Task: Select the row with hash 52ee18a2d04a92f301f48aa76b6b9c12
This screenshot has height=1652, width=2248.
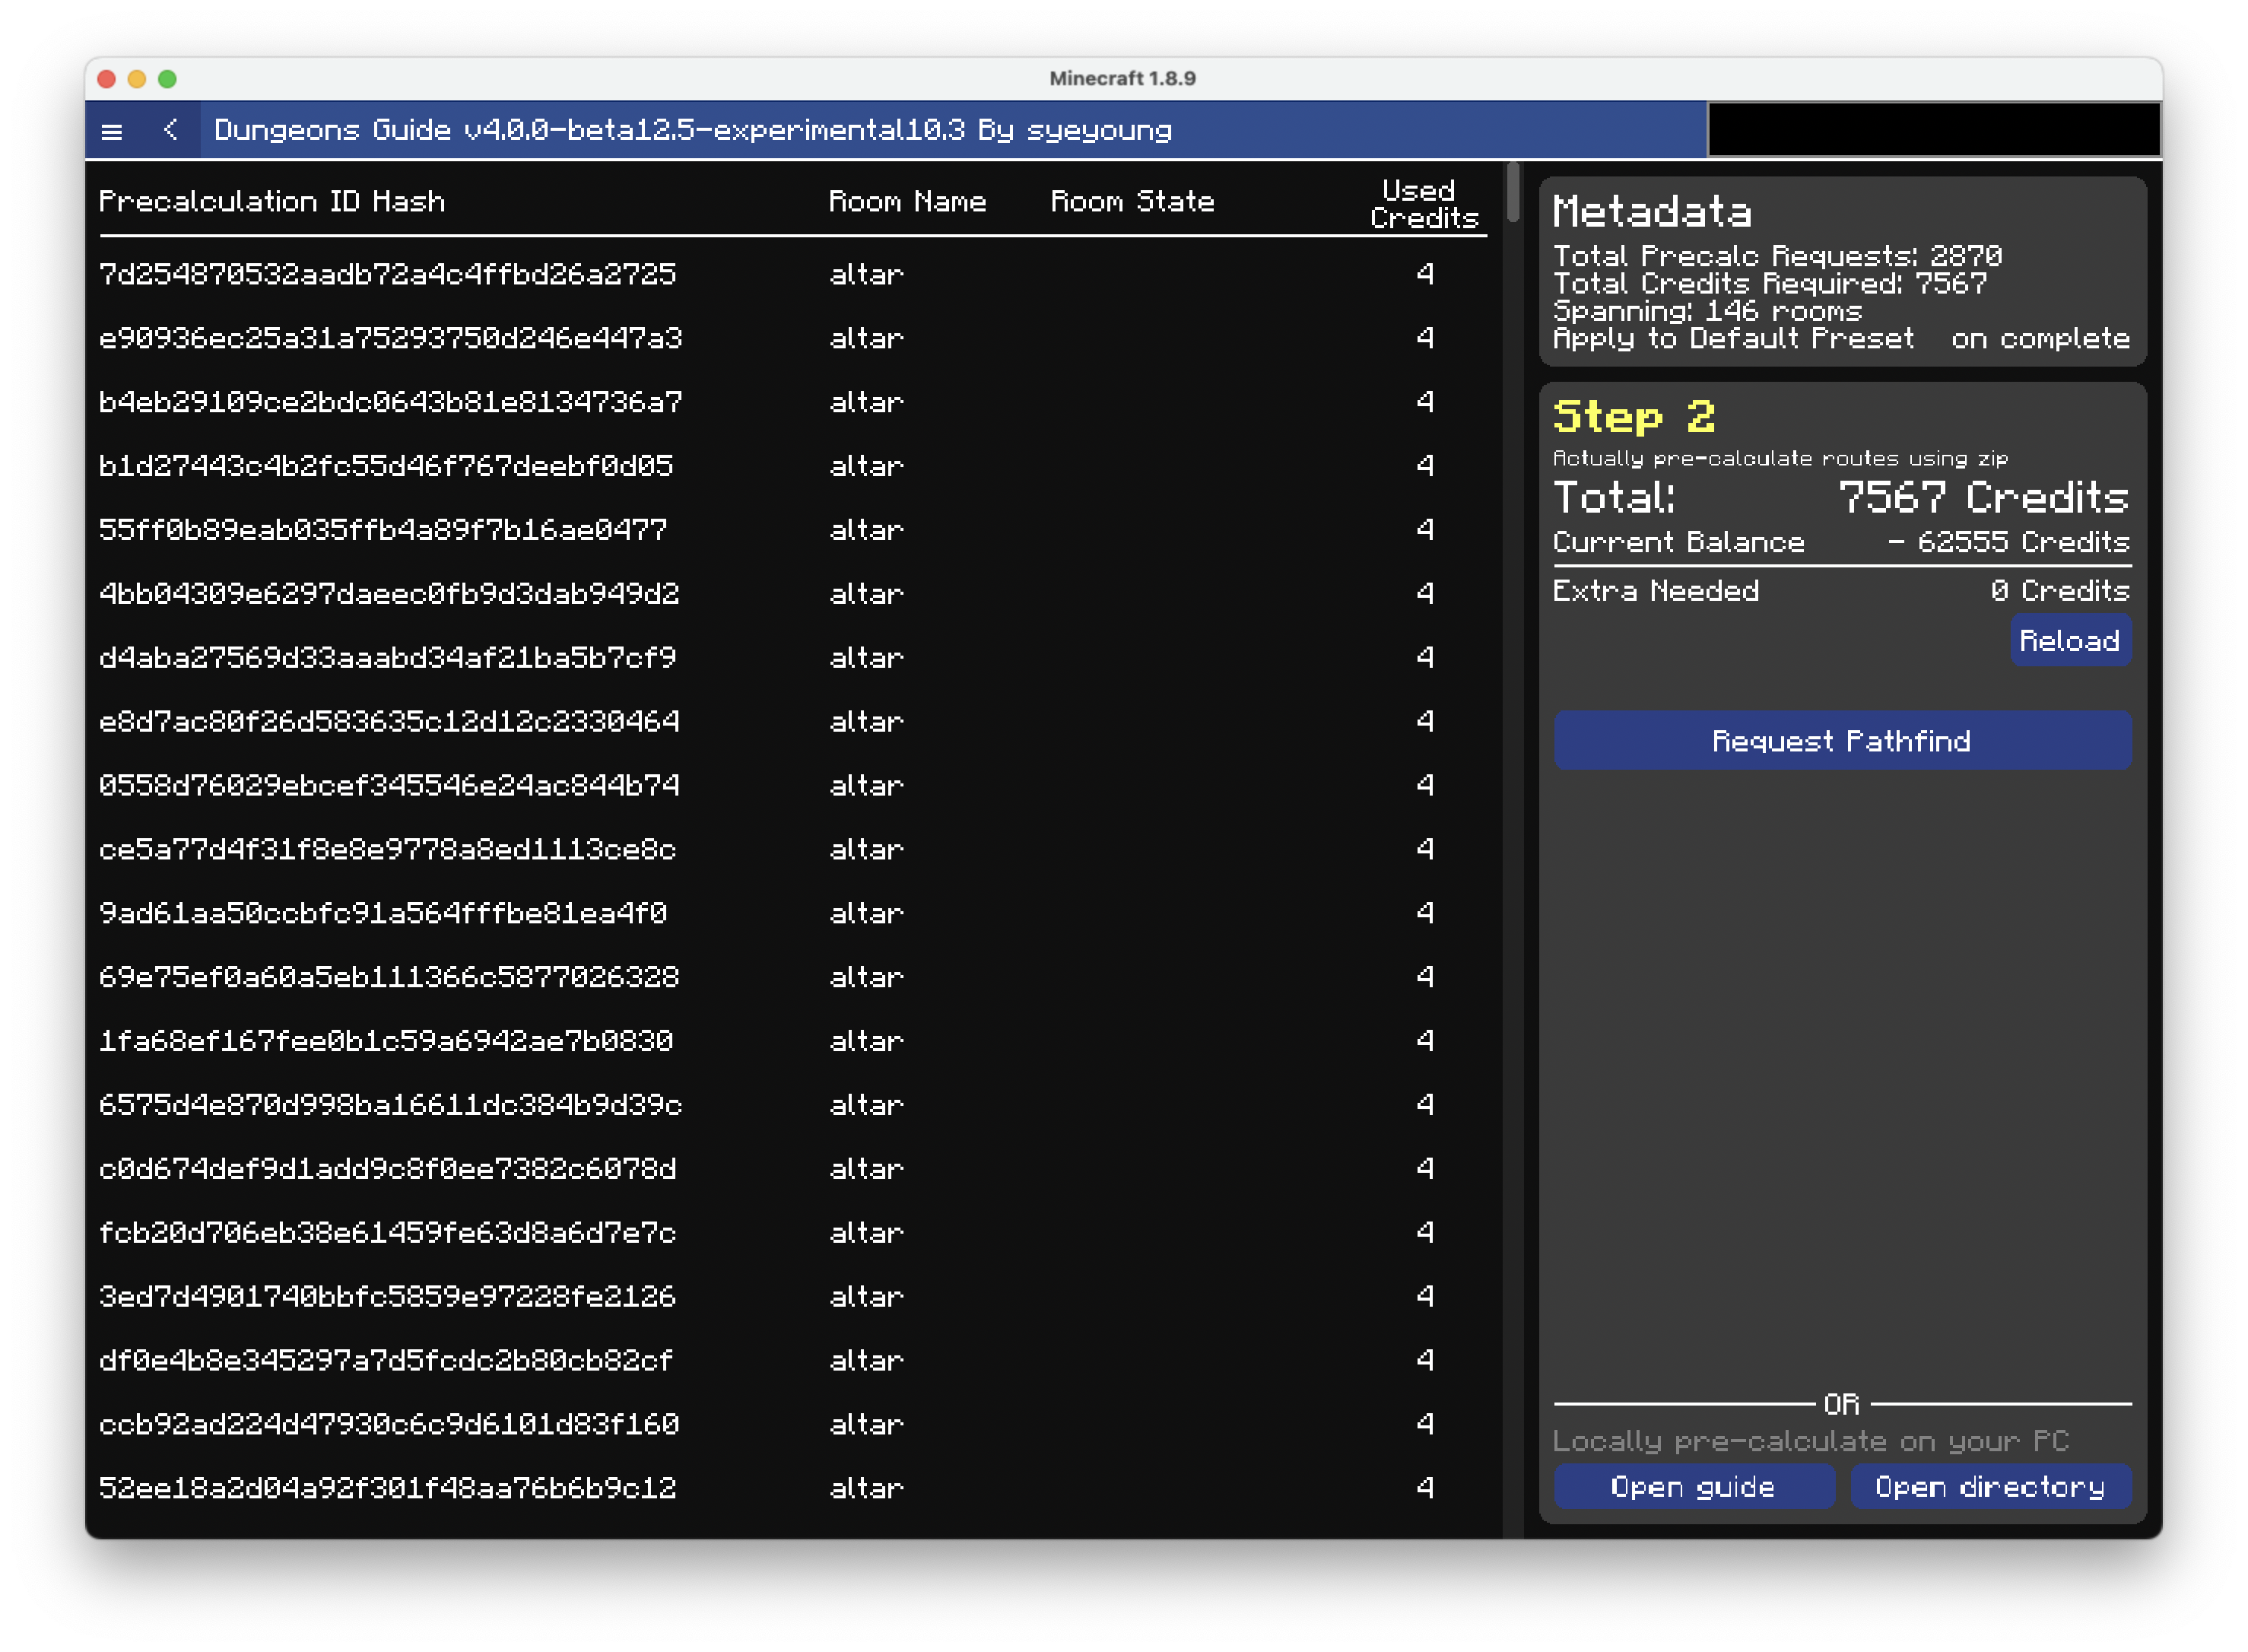Action: (388, 1488)
